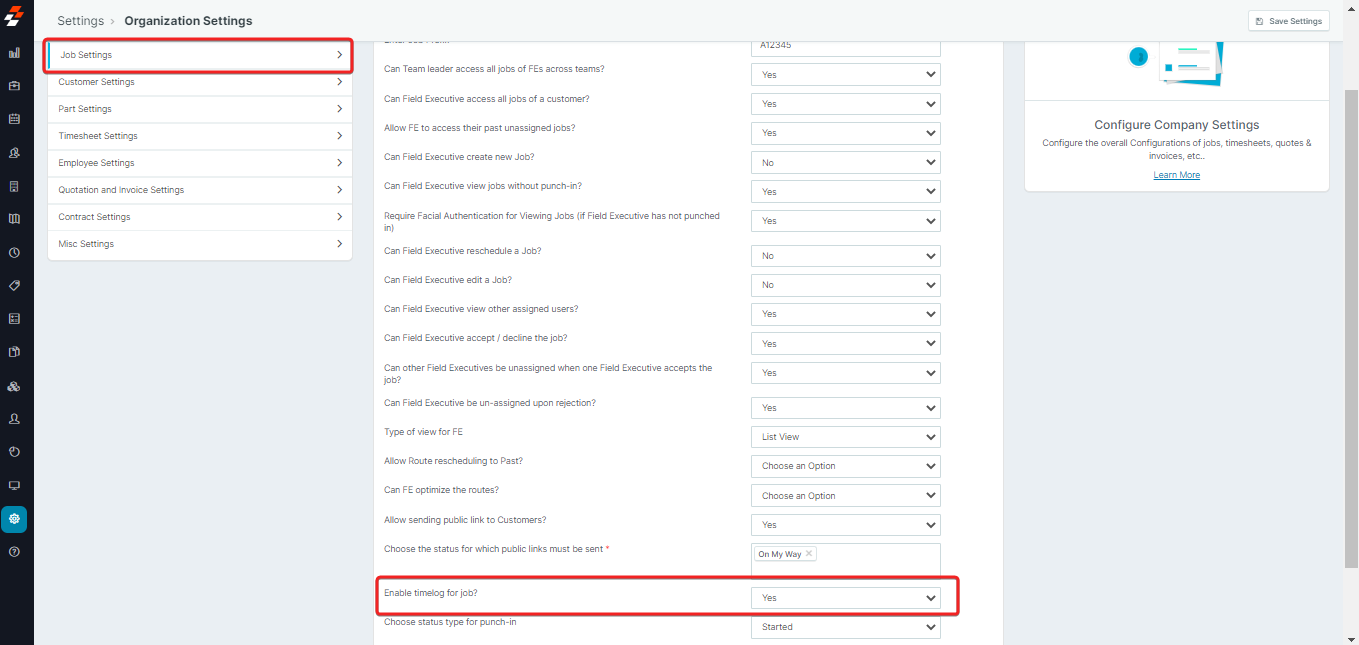Click the price tag icon in sidebar
Screen dimensions: 1359x645
click(x=14, y=286)
